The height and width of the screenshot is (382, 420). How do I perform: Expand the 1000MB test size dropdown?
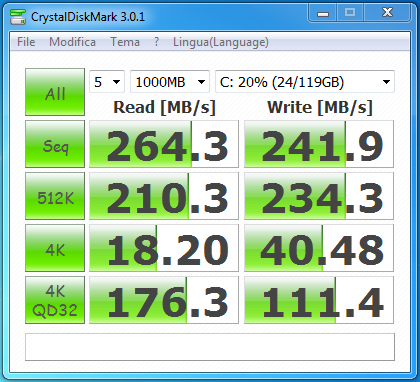(x=170, y=82)
